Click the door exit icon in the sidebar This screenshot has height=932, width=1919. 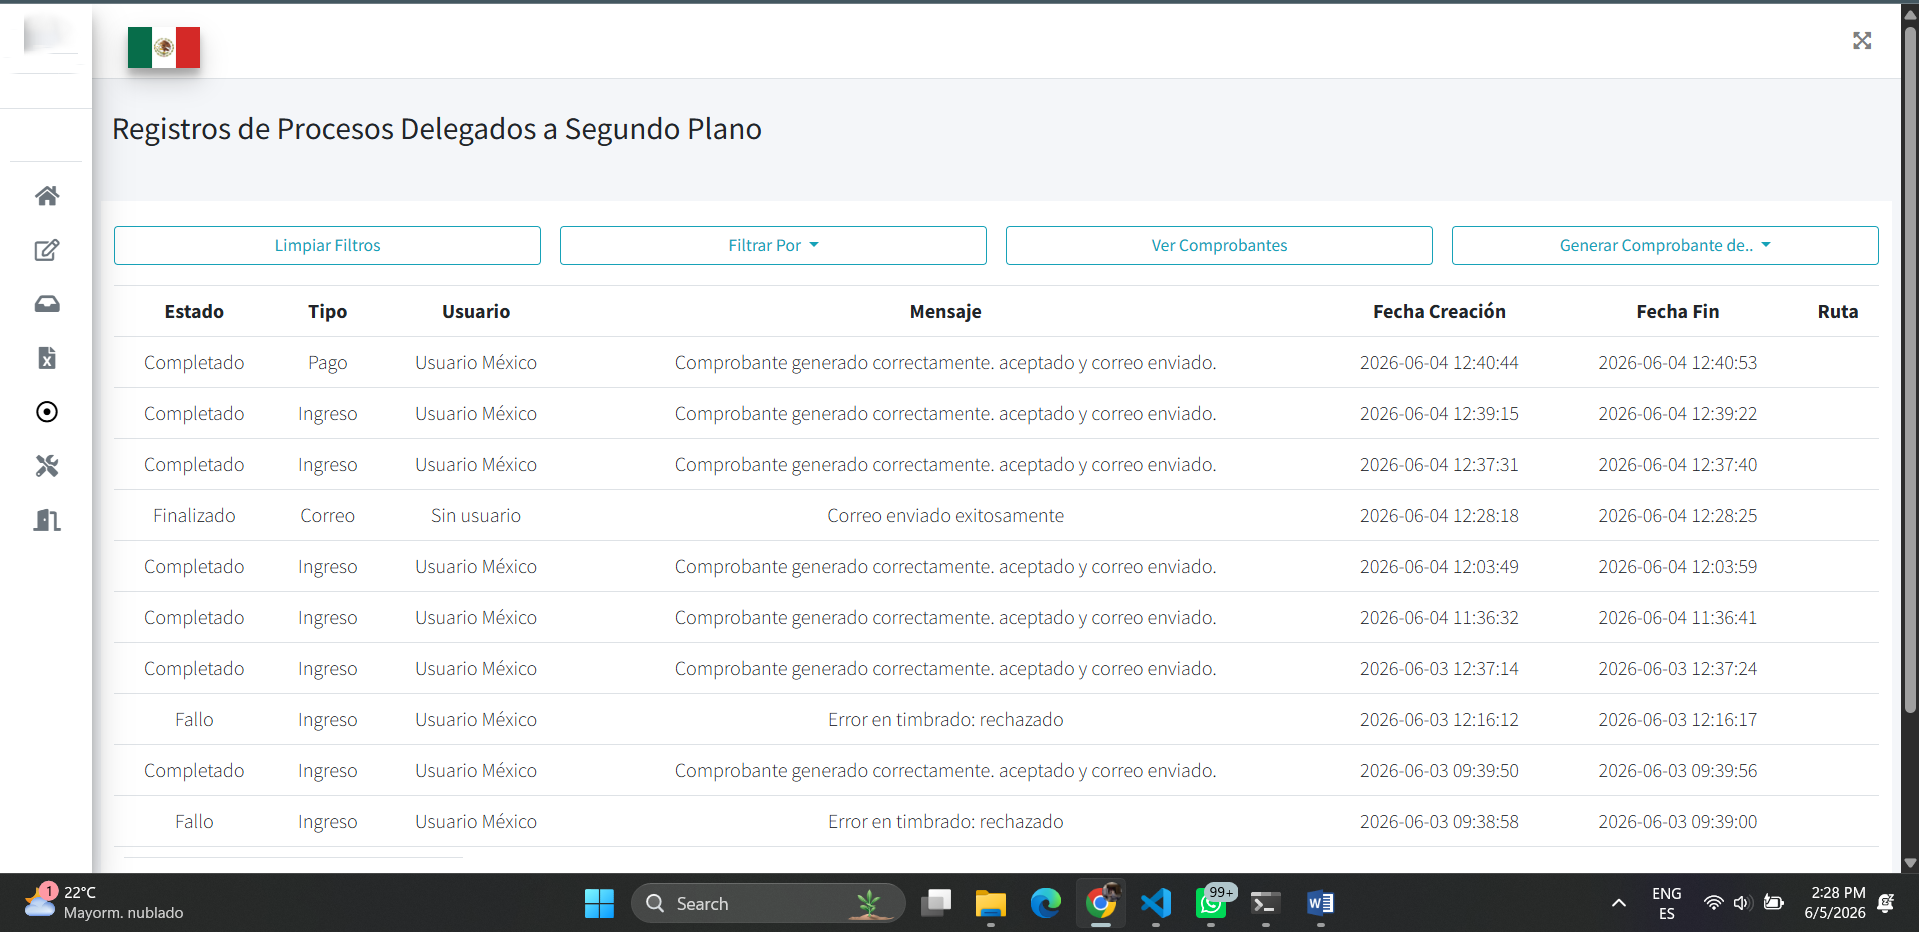pyautogui.click(x=47, y=520)
